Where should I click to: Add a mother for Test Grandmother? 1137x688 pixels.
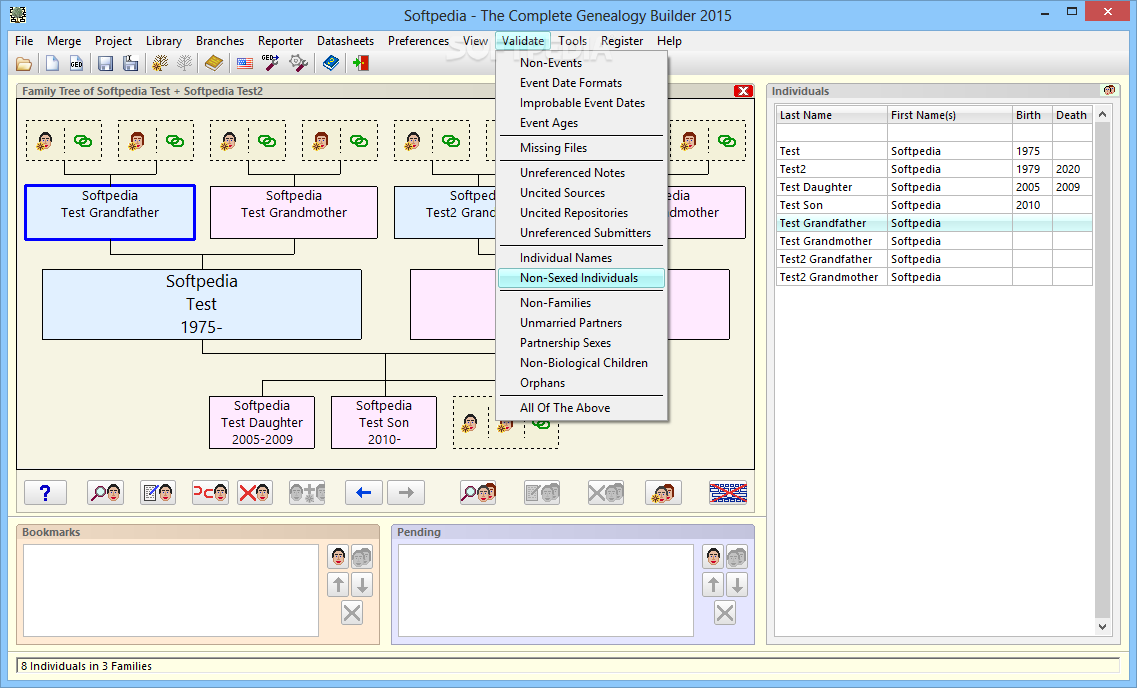(x=321, y=141)
